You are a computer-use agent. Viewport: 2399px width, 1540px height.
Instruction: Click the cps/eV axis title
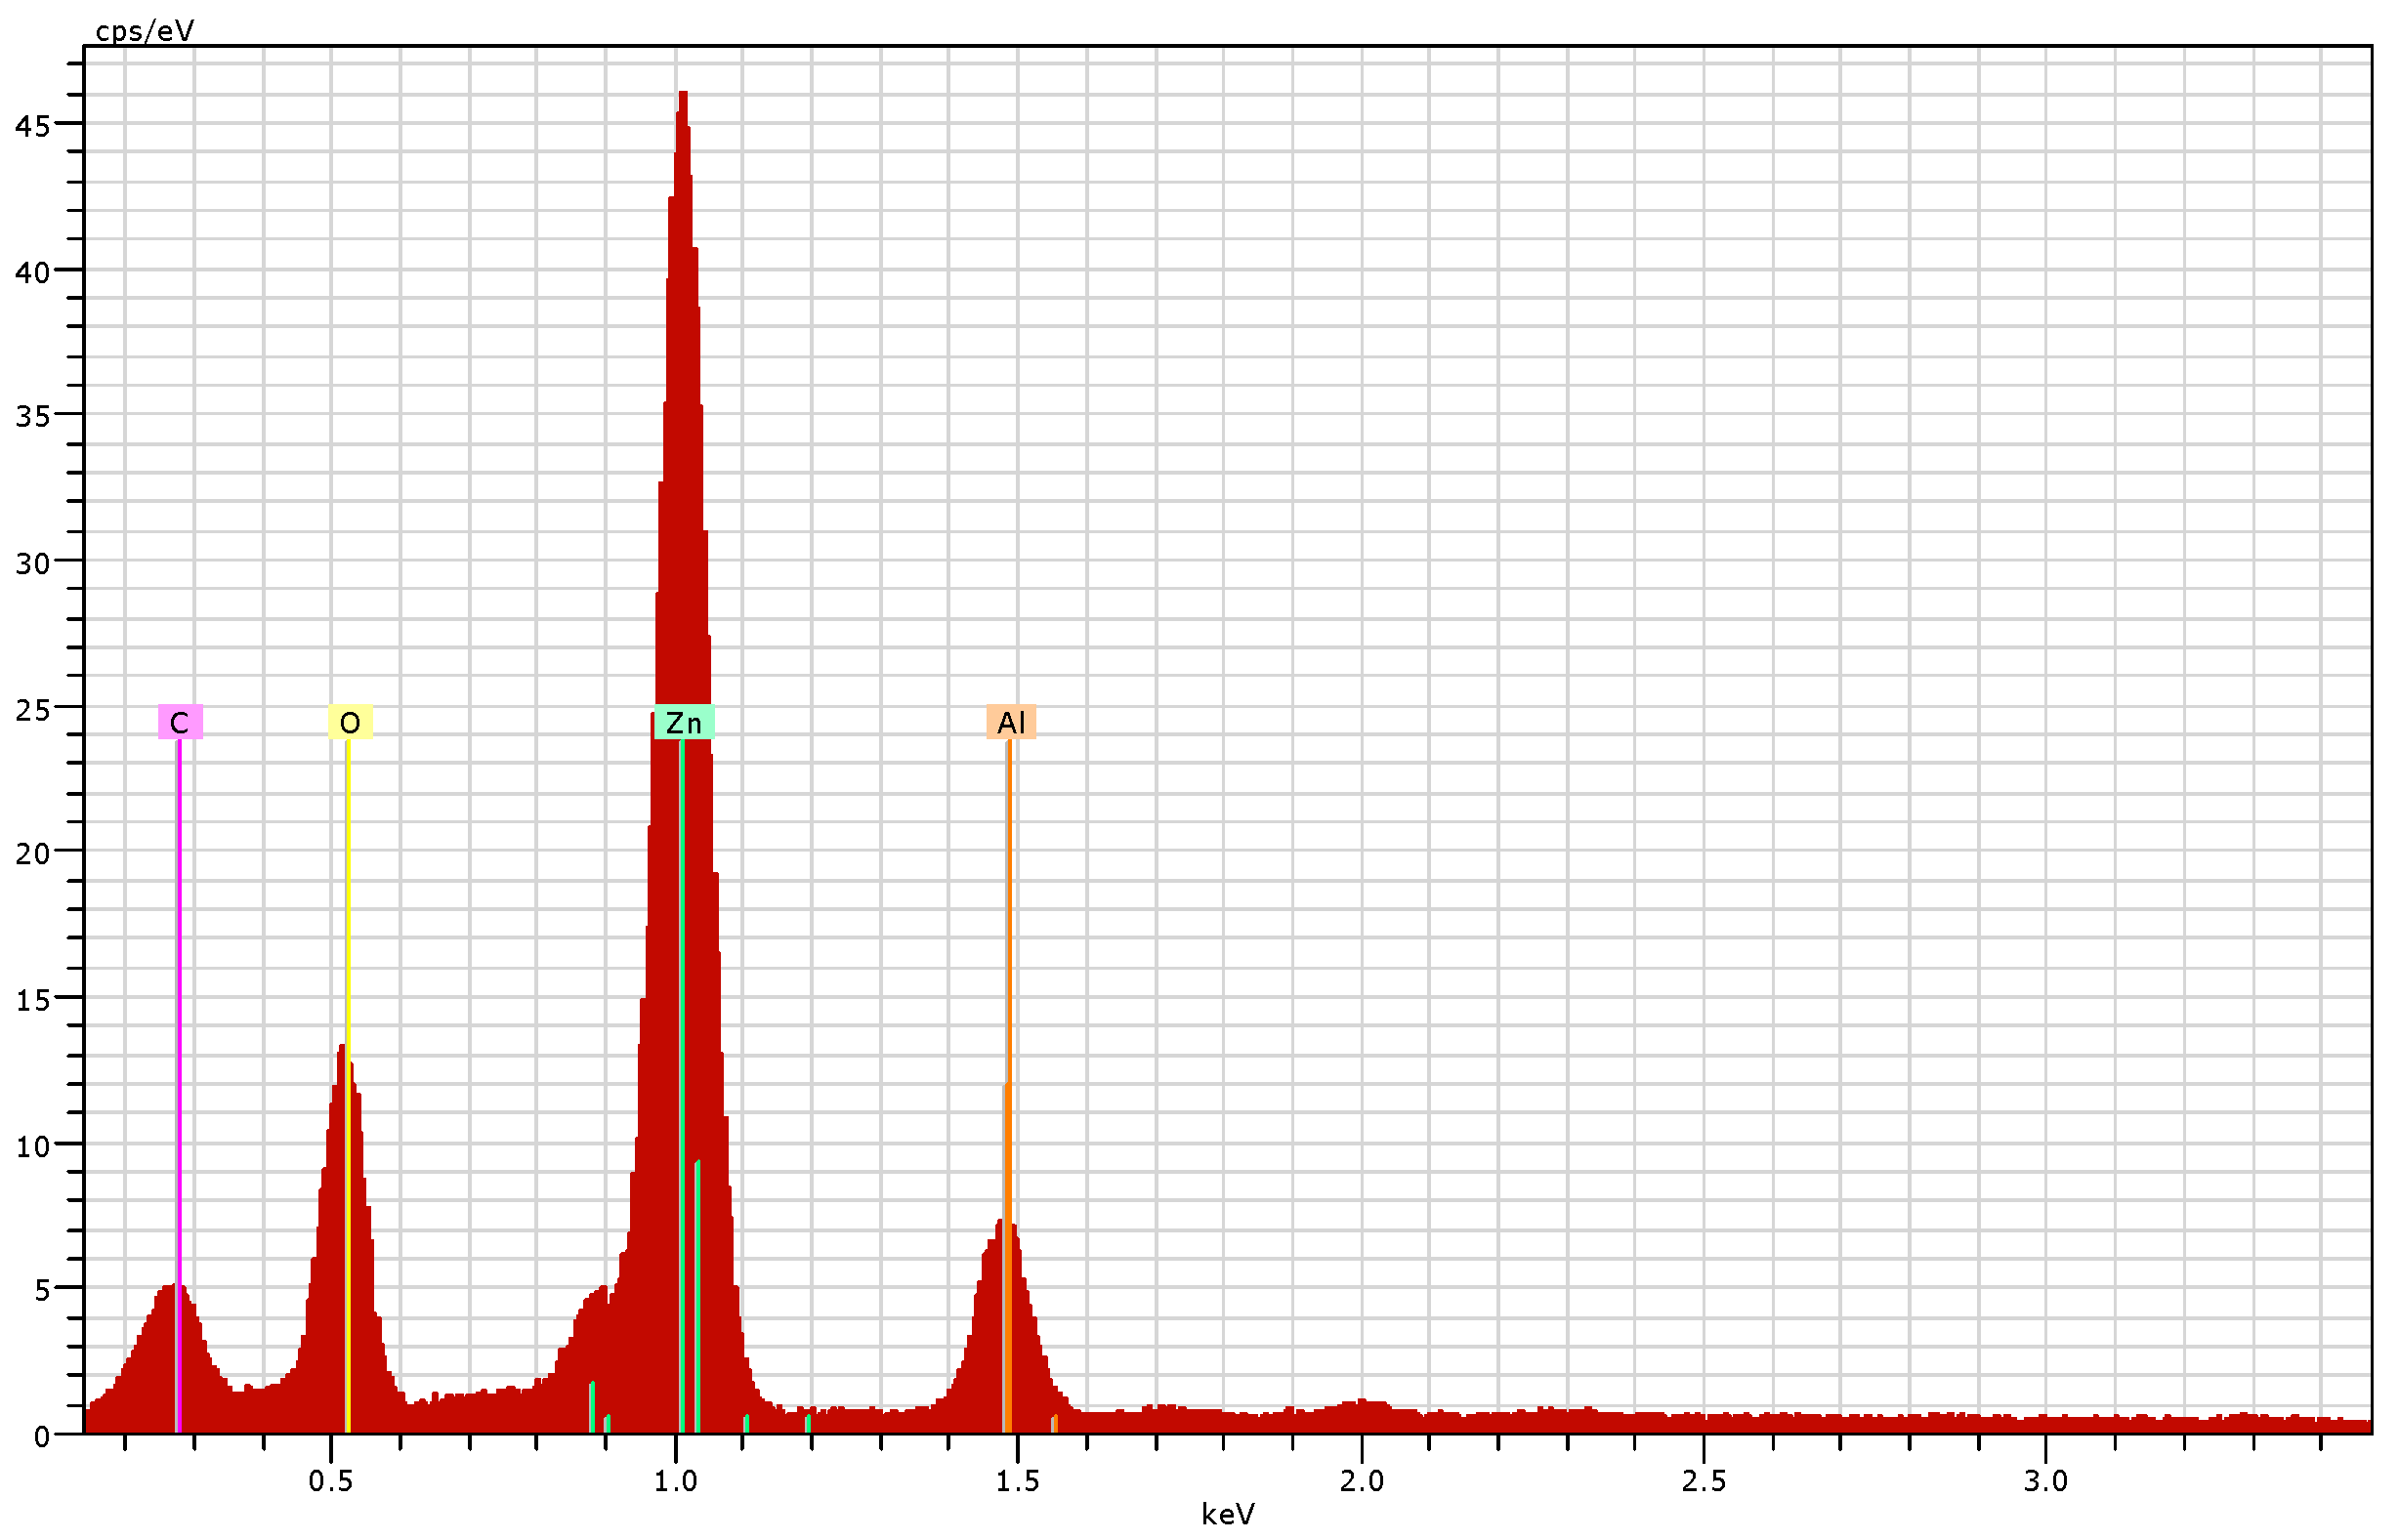click(144, 31)
